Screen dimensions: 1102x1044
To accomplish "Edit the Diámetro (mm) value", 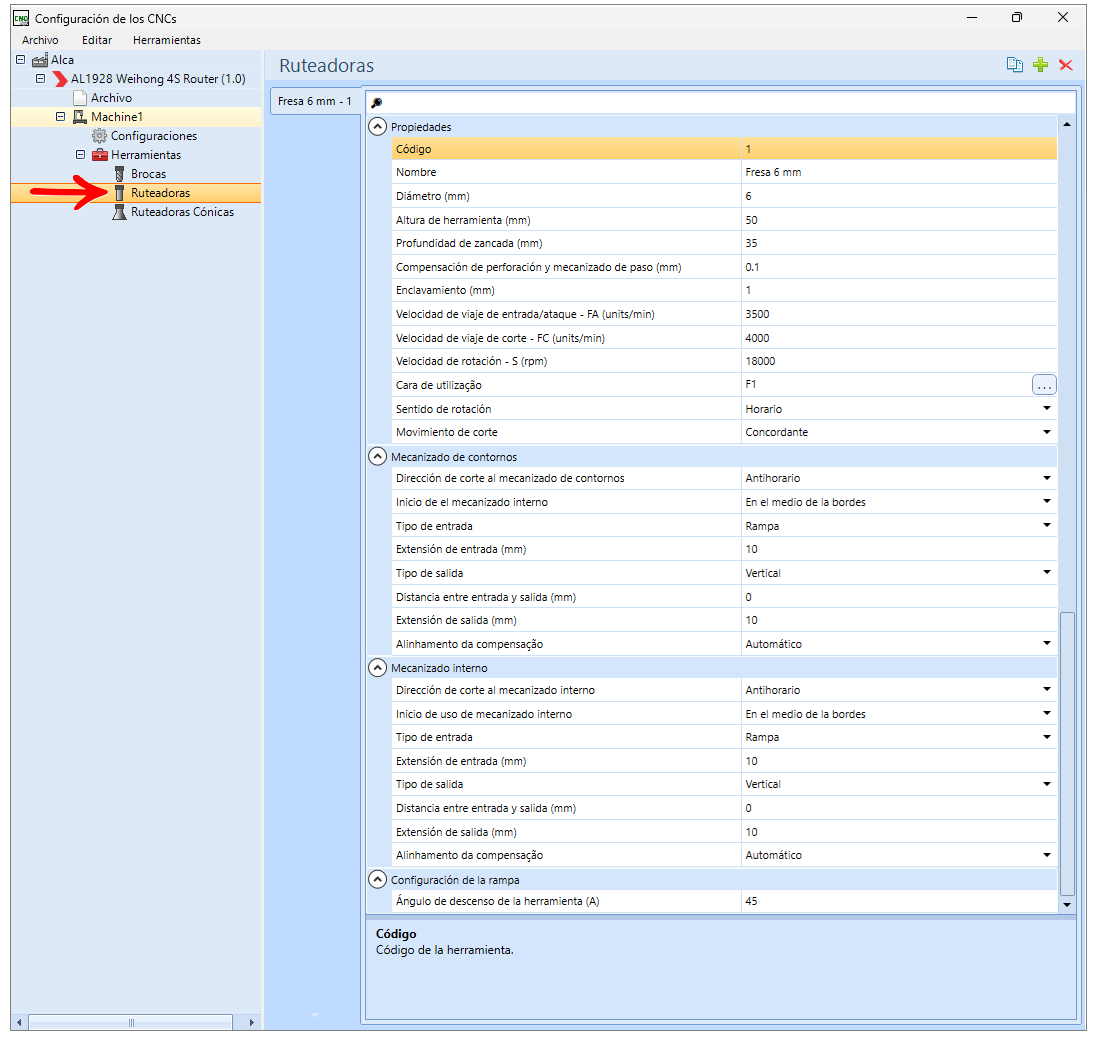I will [x=899, y=196].
